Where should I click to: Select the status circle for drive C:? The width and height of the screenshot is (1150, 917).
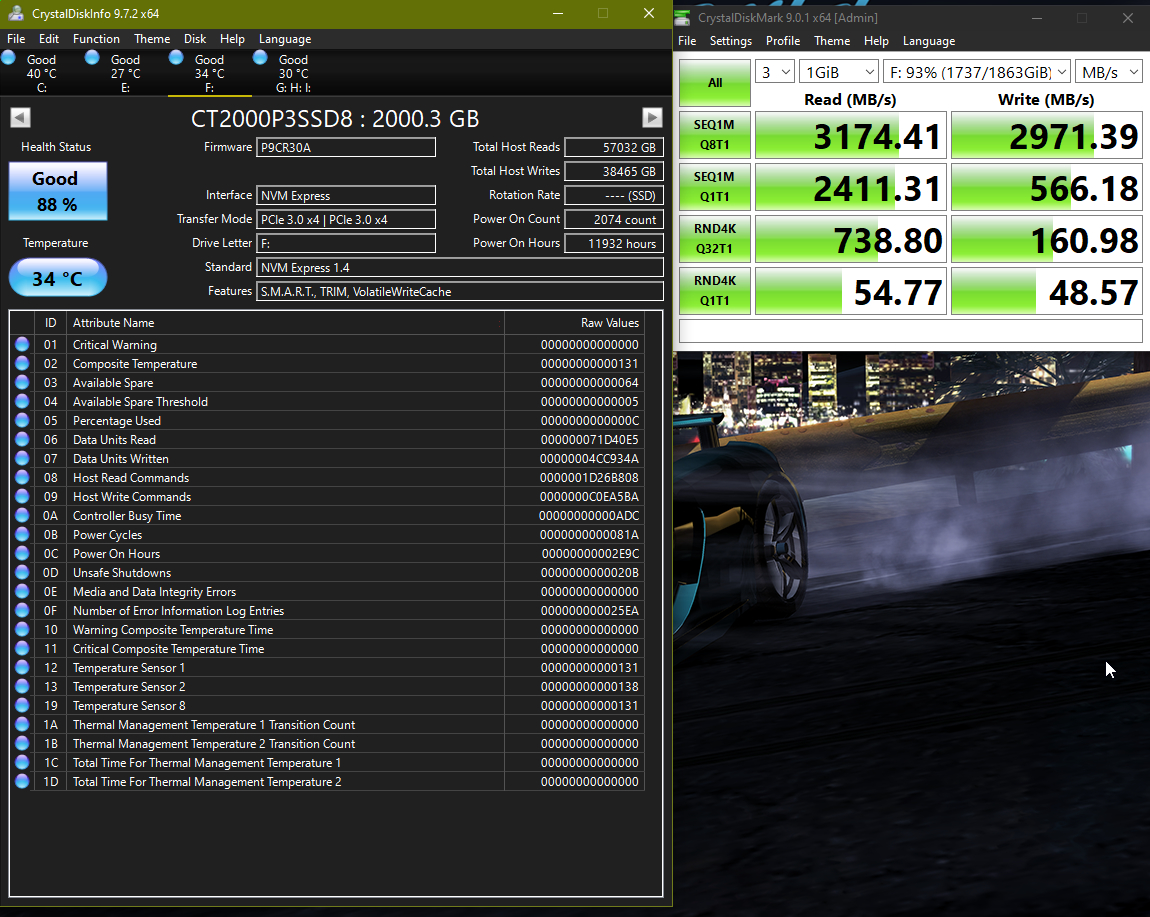click(9, 58)
